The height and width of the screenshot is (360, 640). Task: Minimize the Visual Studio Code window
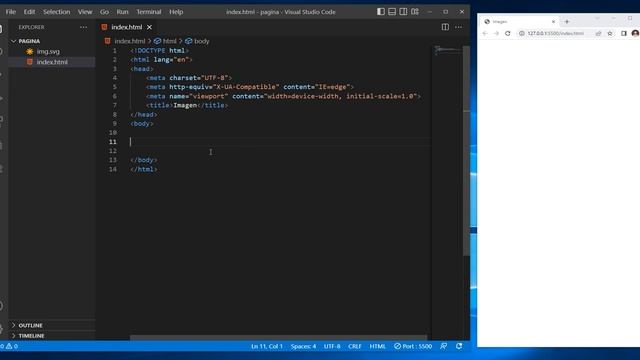coord(429,12)
